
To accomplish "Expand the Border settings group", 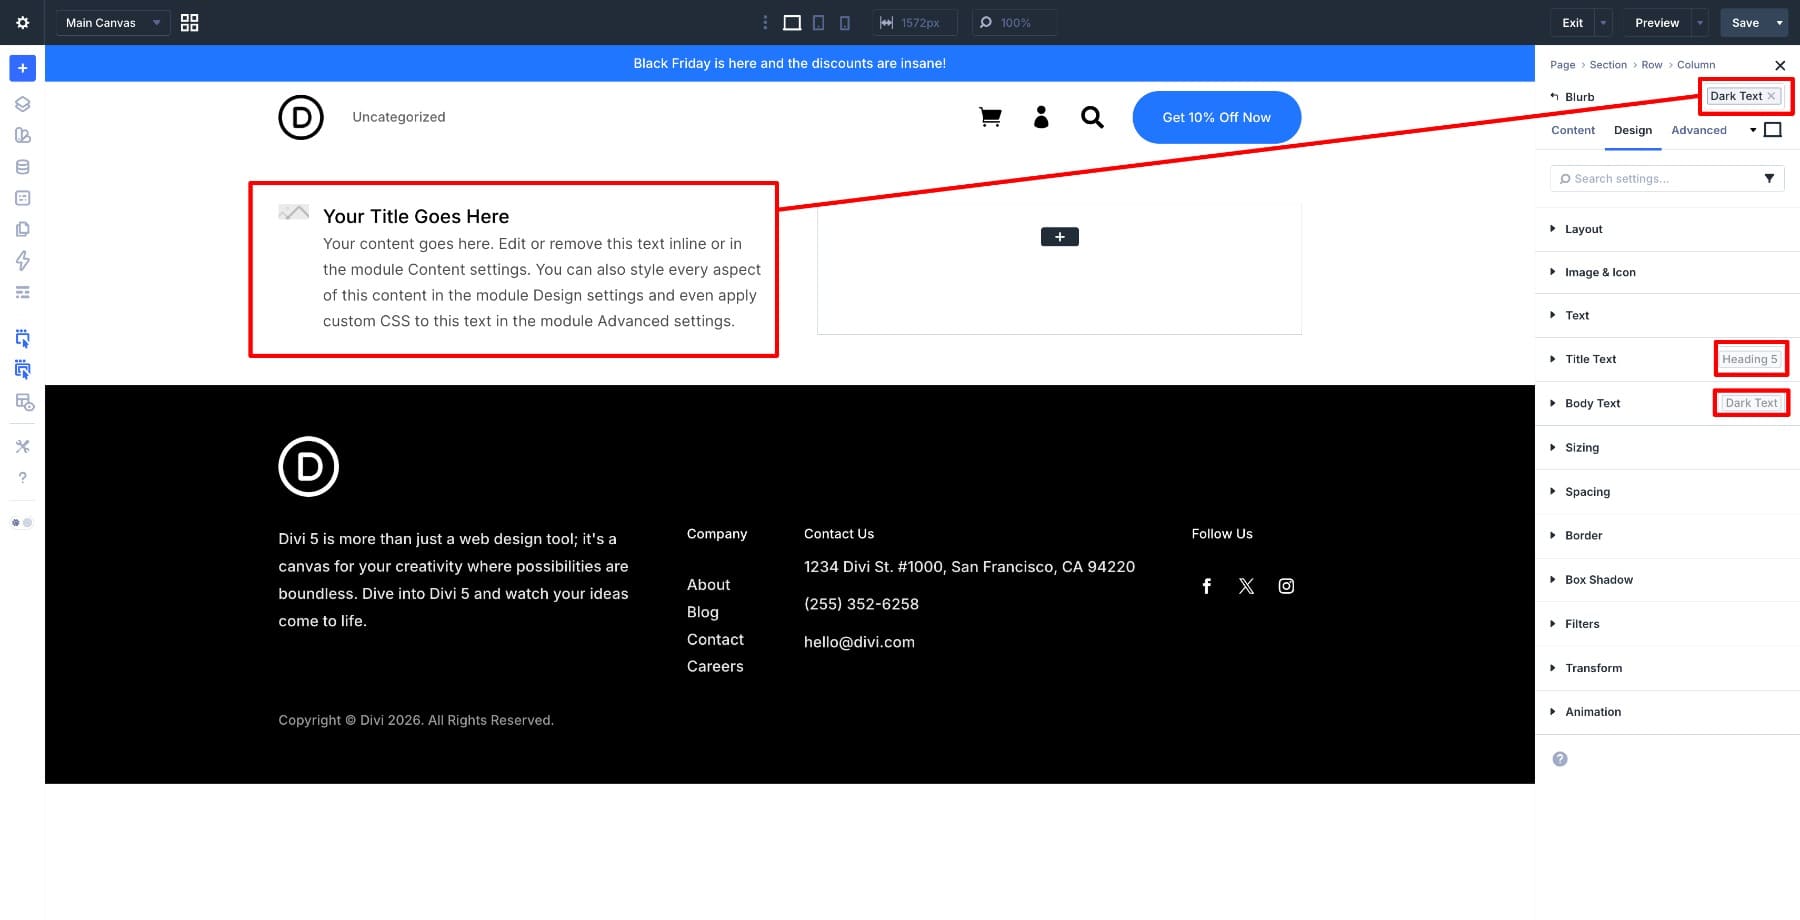I will click(x=1667, y=535).
